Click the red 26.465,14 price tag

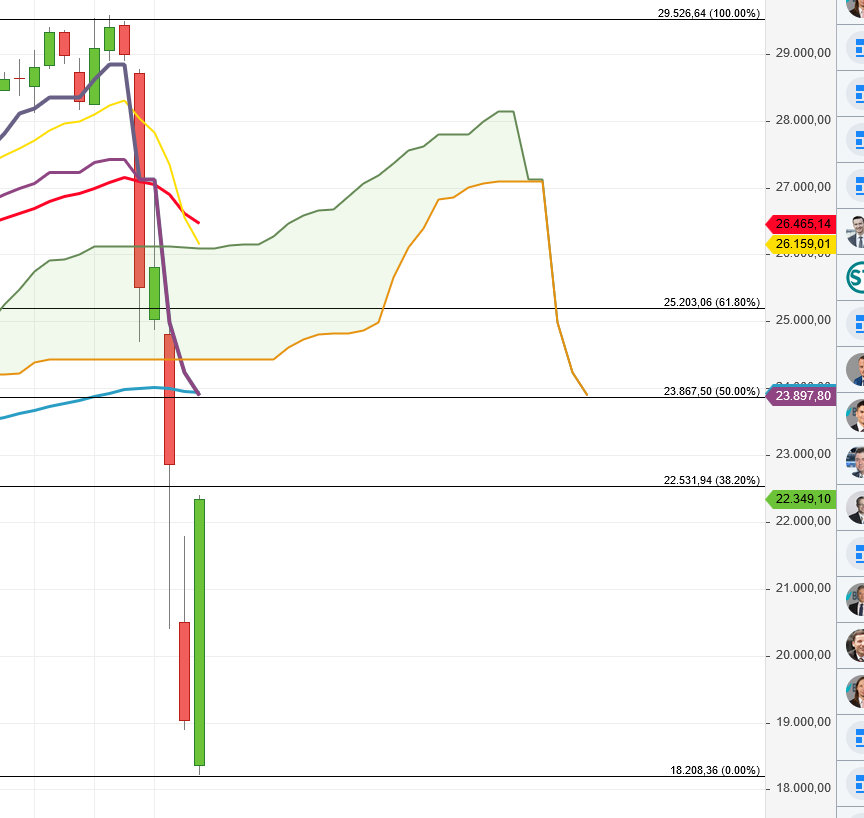point(801,224)
